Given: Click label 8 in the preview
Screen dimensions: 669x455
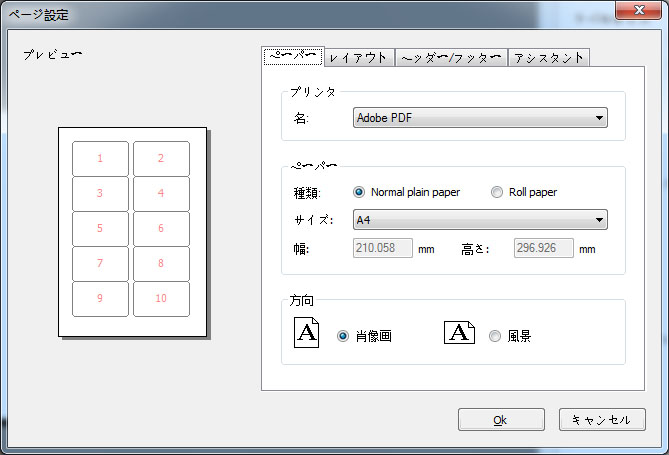Looking at the screenshot, I should (x=161, y=263).
